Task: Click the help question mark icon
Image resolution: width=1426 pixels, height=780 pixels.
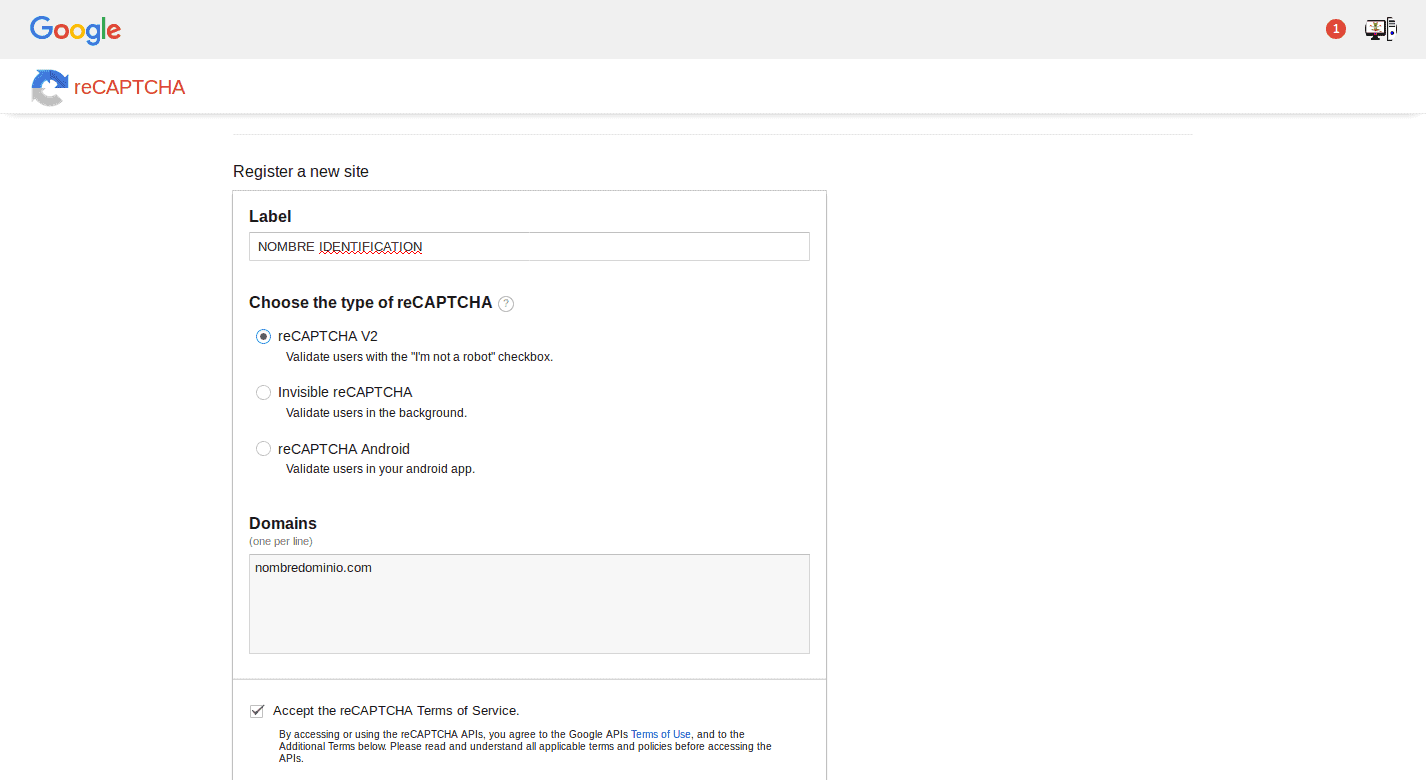Action: pyautogui.click(x=506, y=304)
